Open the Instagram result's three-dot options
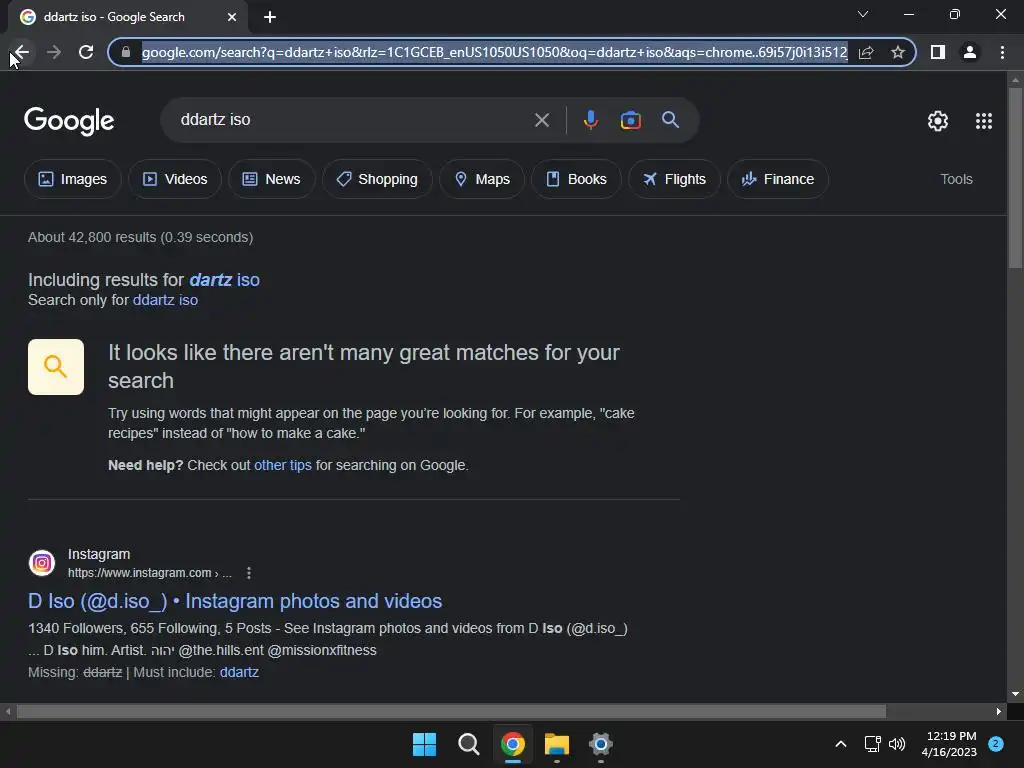This screenshot has width=1024, height=768. (249, 573)
